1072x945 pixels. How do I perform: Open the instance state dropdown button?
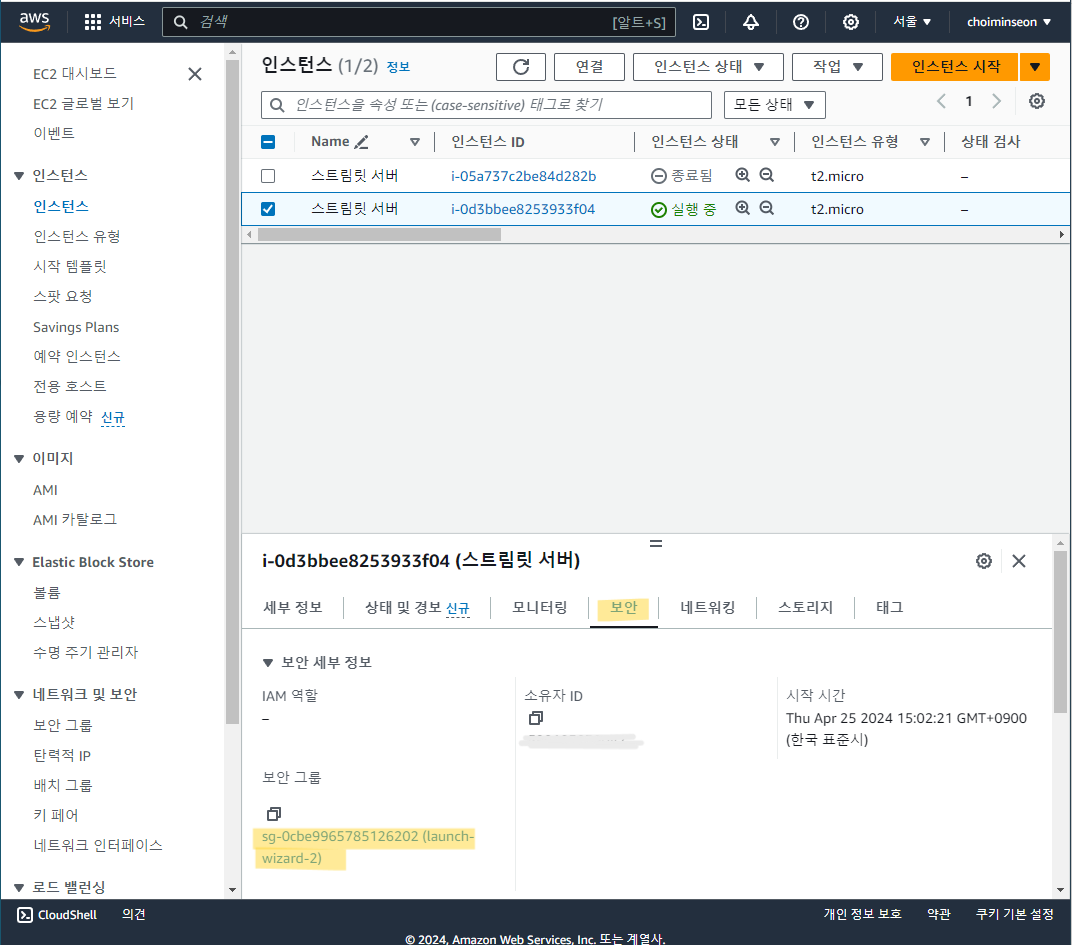click(708, 67)
